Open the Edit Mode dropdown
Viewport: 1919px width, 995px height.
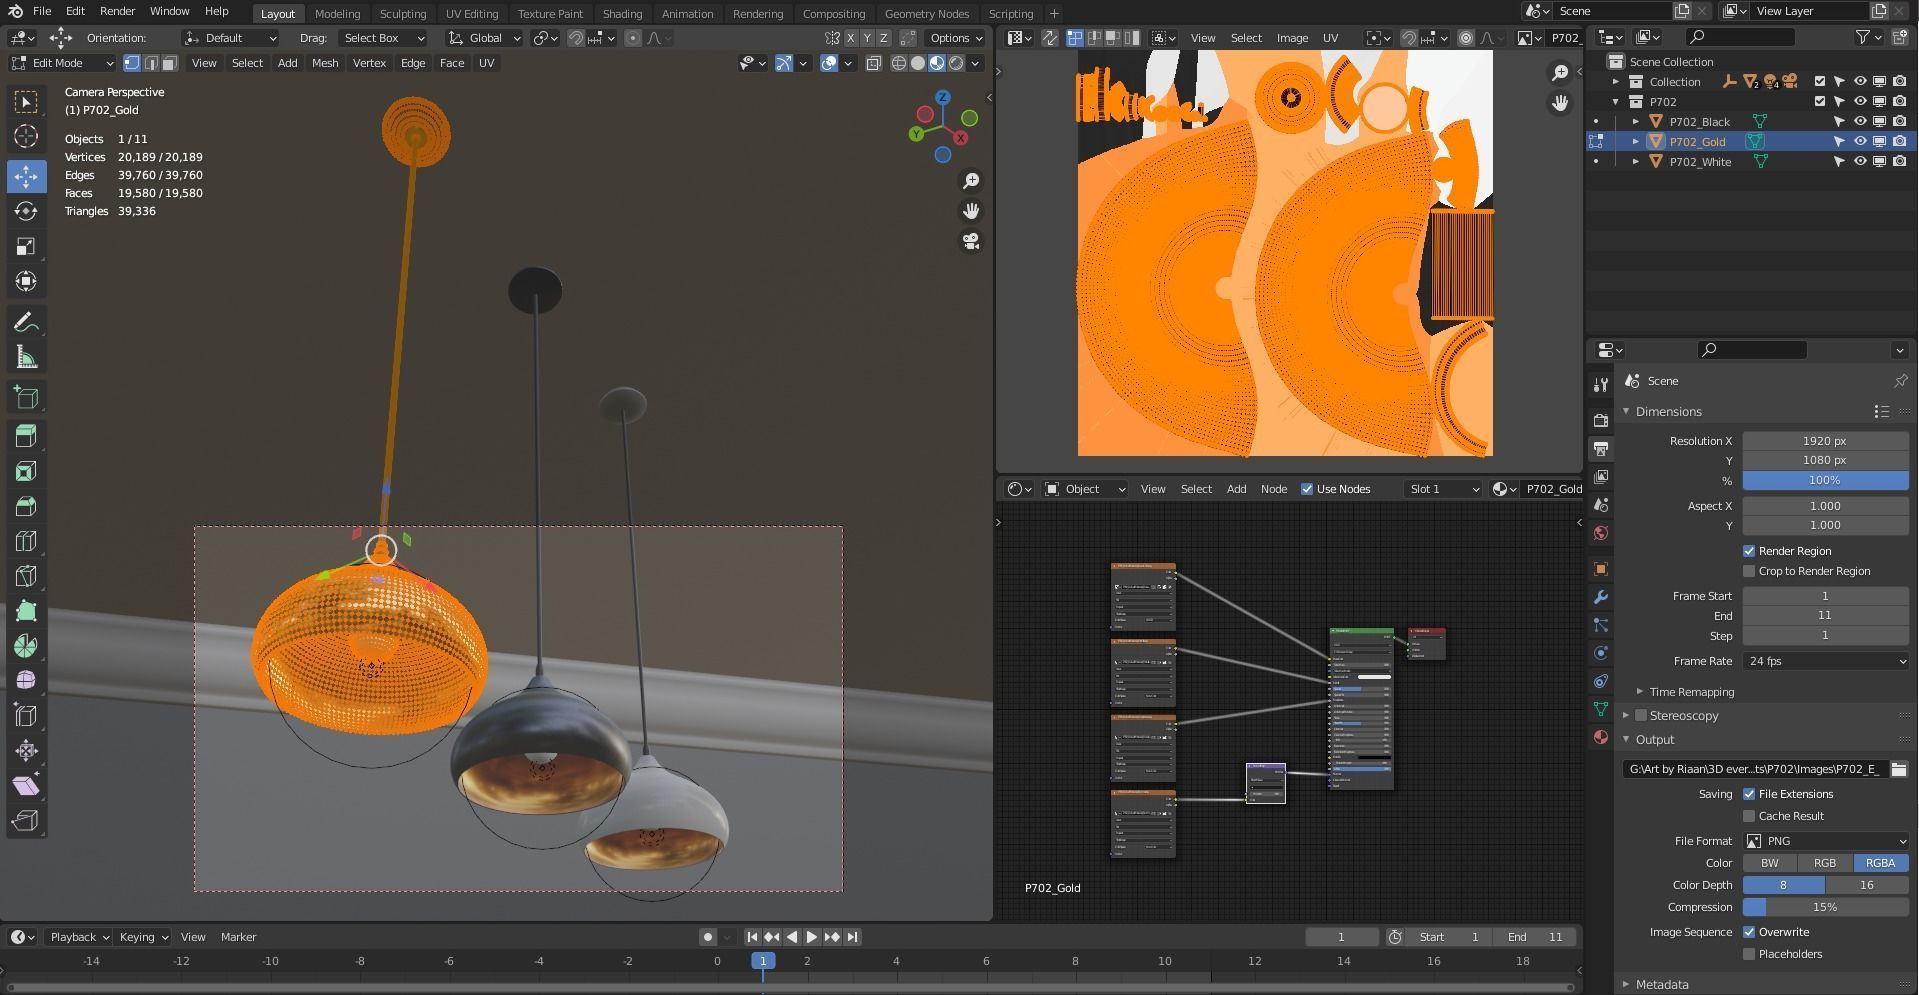62,63
